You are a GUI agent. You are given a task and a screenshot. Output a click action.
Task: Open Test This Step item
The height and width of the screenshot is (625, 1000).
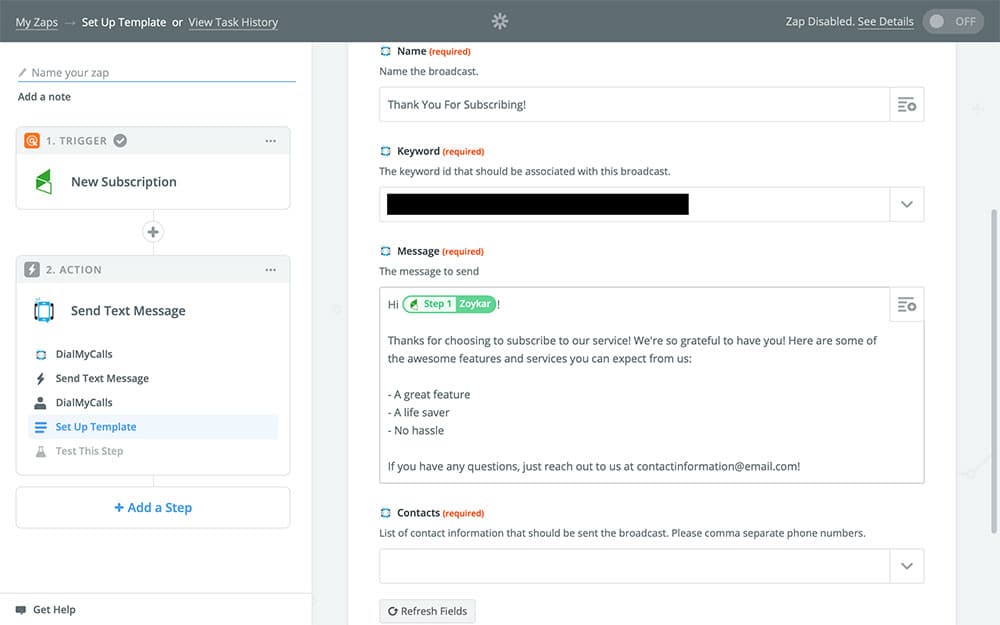89,451
